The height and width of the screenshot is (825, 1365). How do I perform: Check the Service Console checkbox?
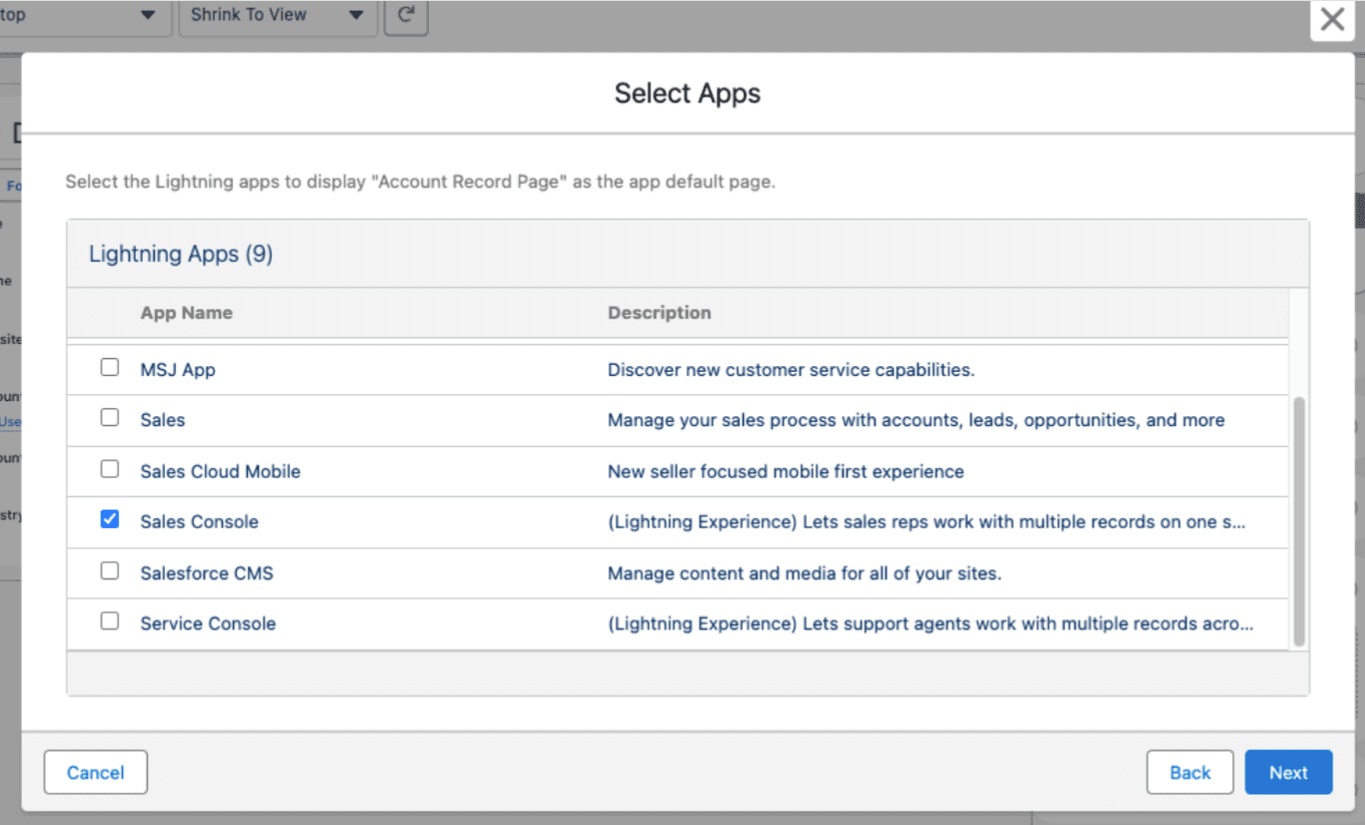click(109, 620)
